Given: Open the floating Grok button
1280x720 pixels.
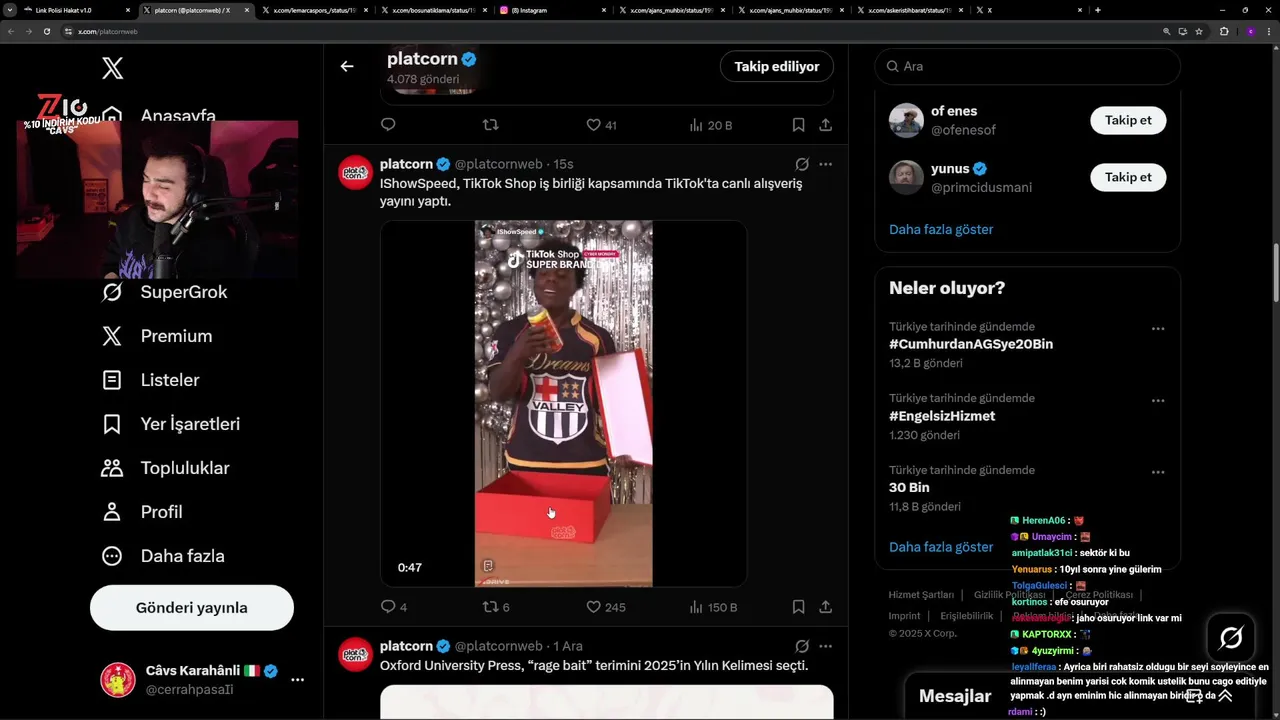Looking at the screenshot, I should point(1231,637).
